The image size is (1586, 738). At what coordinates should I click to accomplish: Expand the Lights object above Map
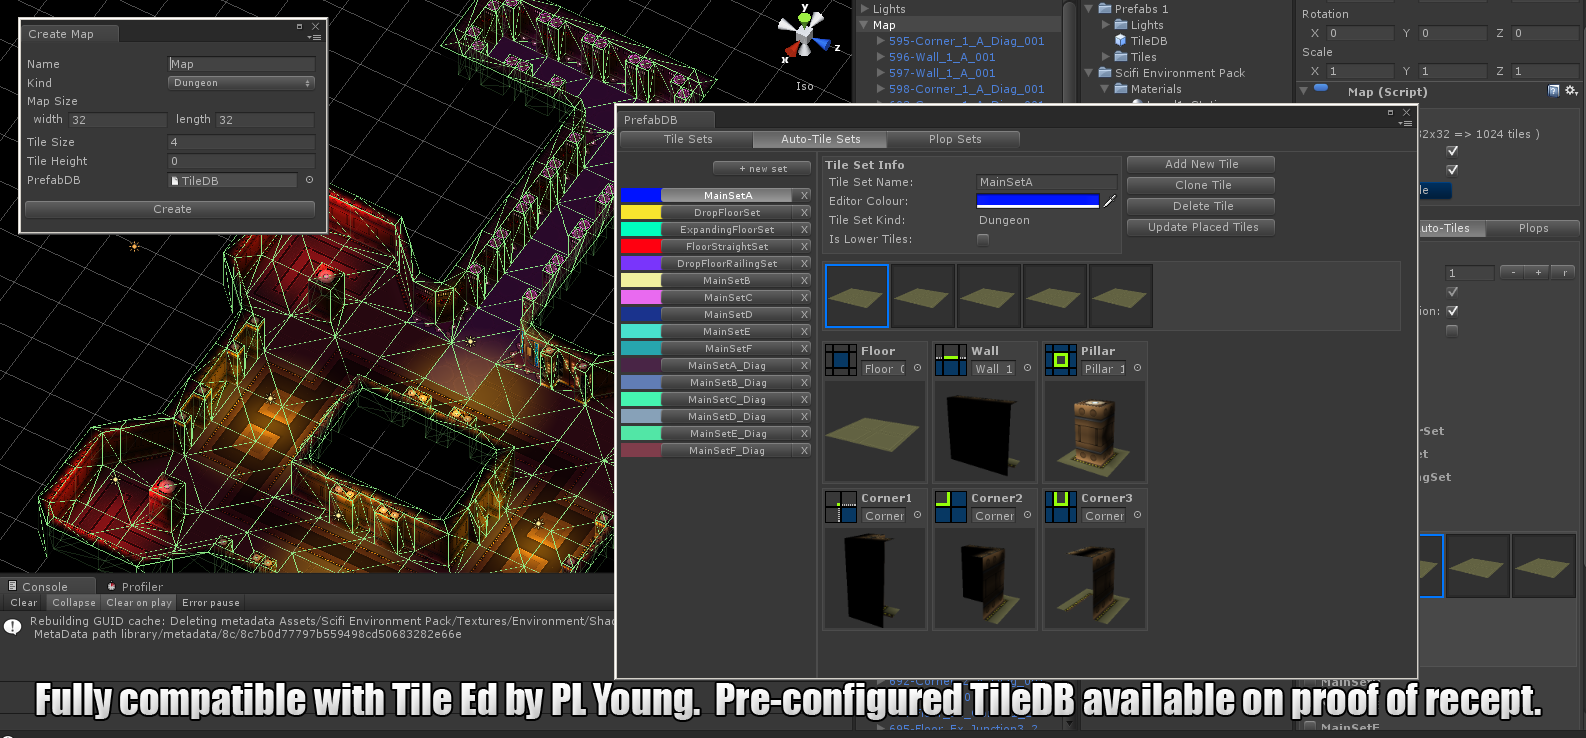[x=864, y=9]
